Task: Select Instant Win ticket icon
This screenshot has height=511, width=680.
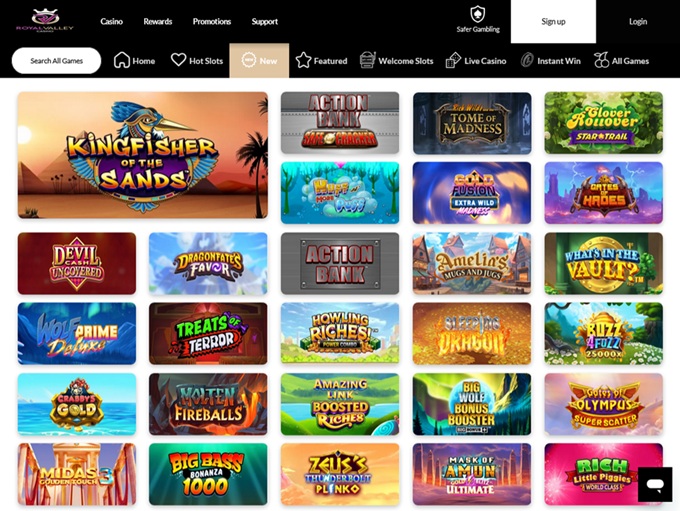Action: pos(526,60)
